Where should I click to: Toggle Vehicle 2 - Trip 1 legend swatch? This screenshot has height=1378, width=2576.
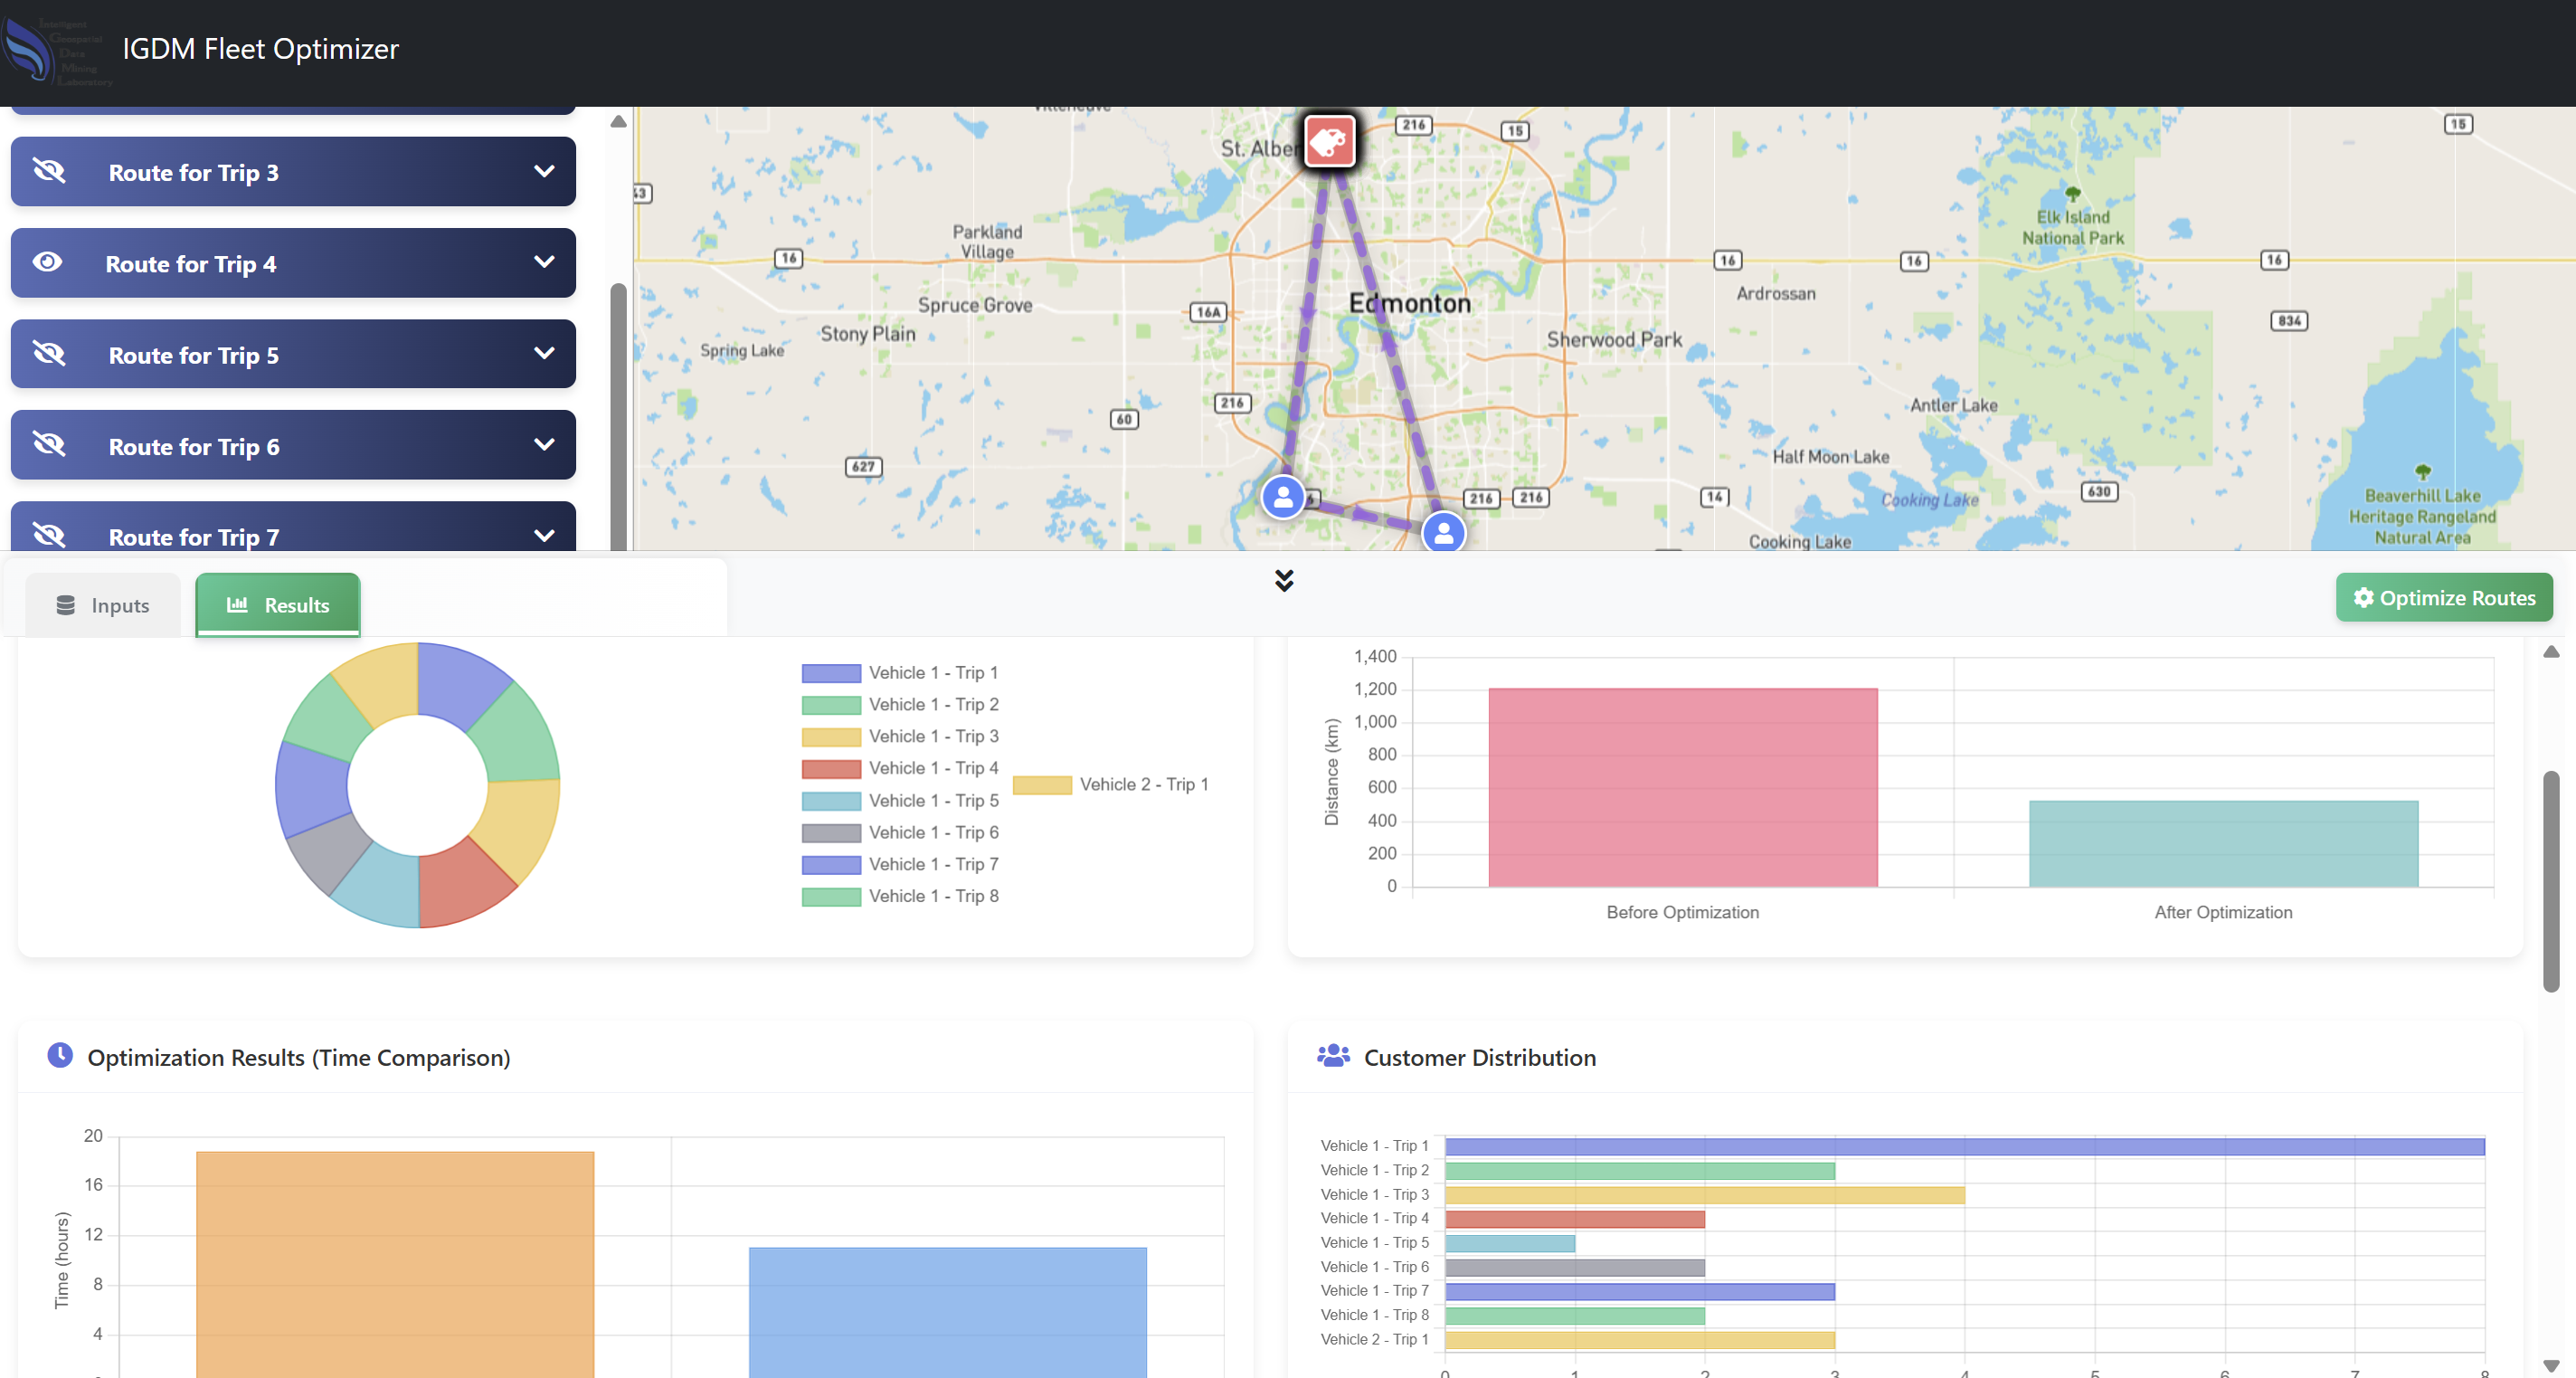click(1042, 785)
